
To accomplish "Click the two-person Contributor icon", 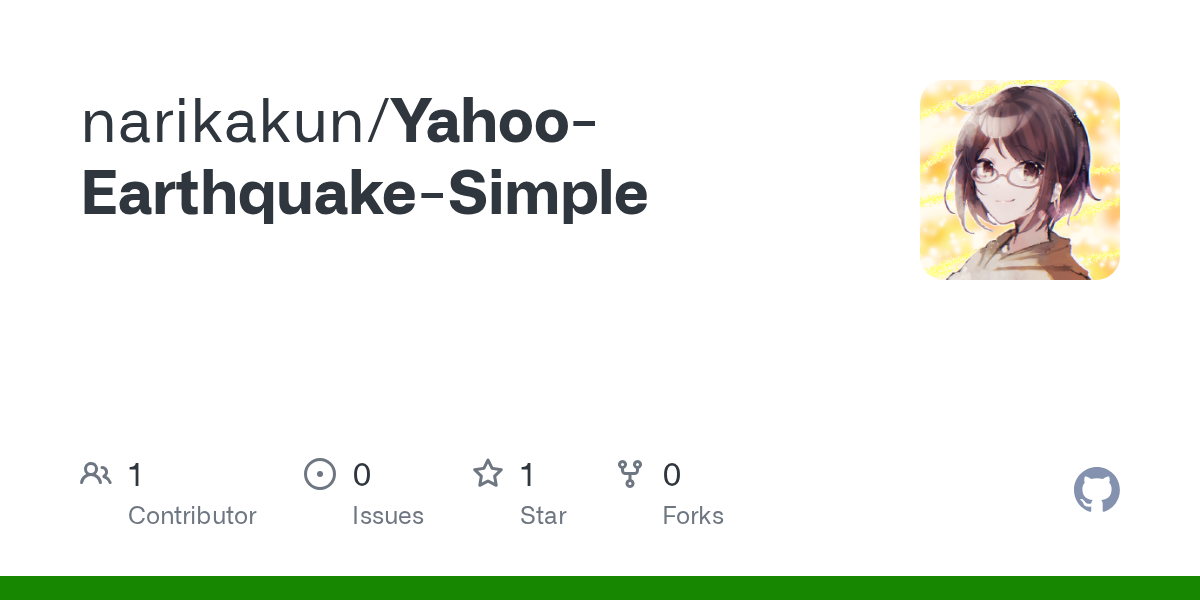I will click(96, 474).
